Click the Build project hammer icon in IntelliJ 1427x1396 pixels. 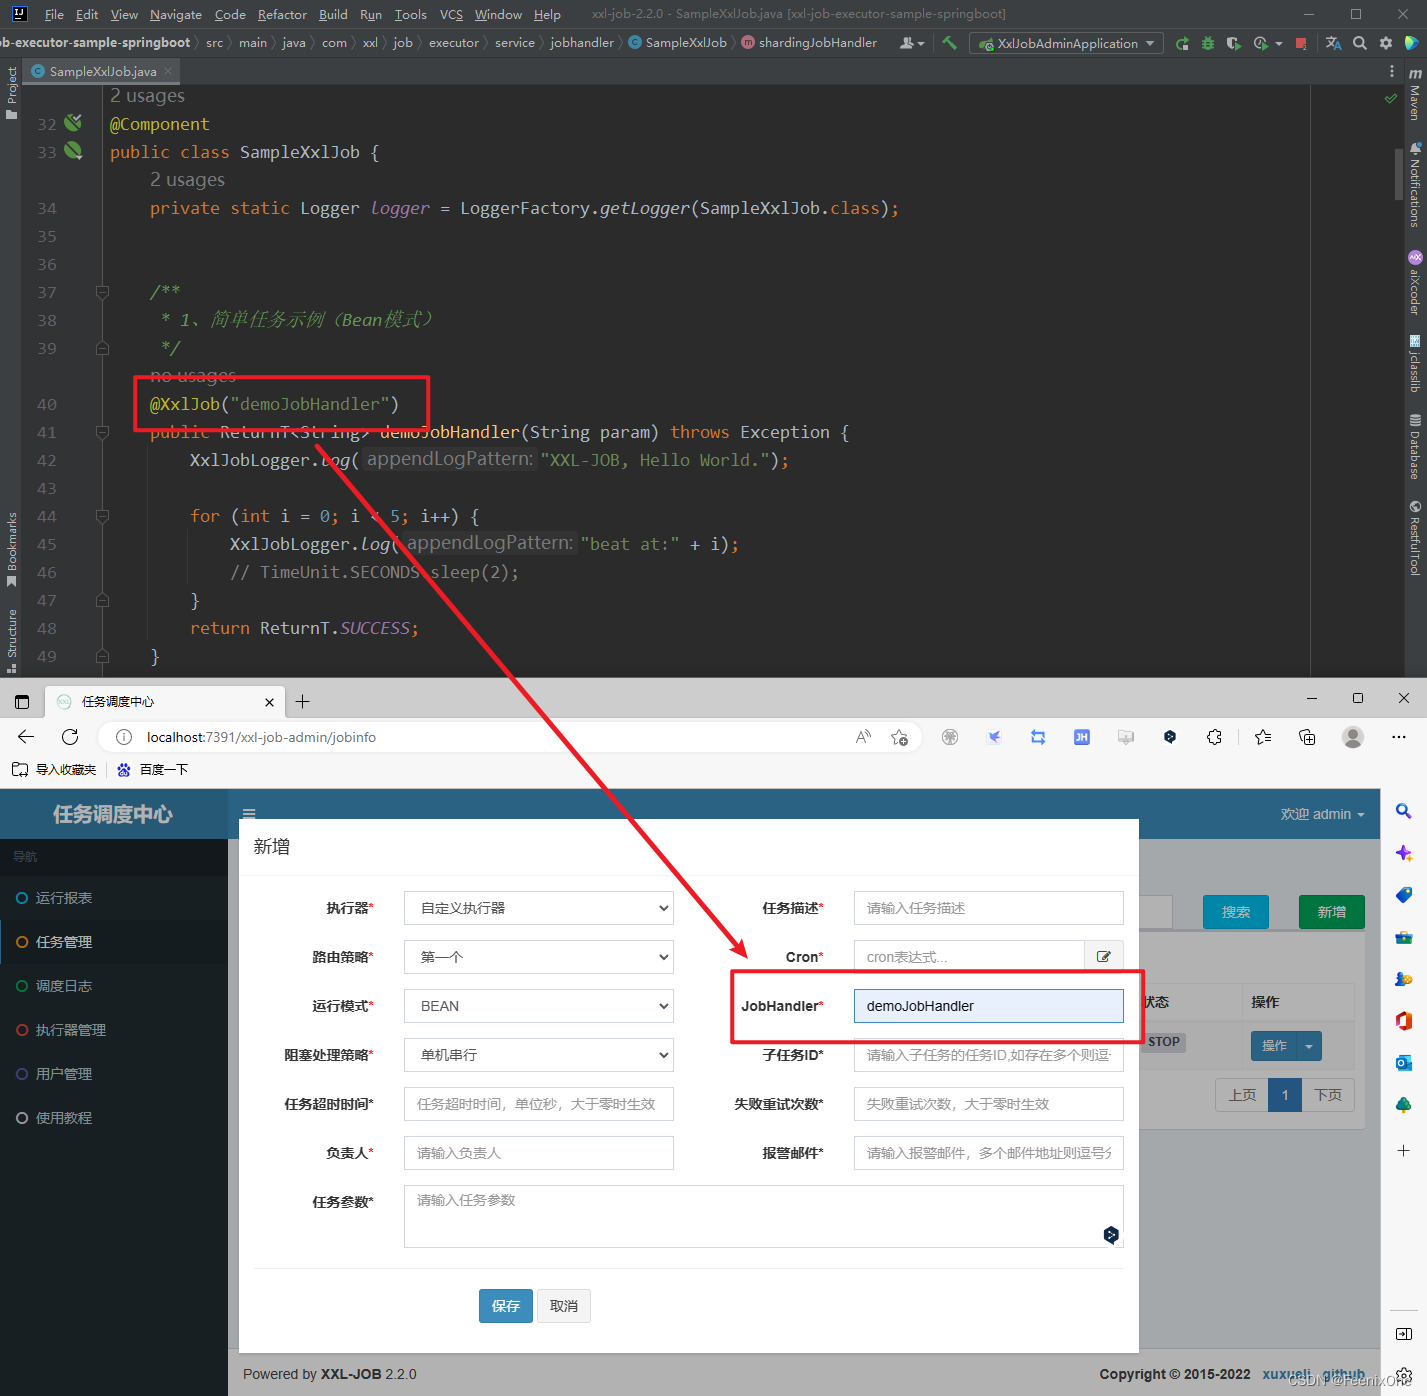pyautogui.click(x=949, y=43)
